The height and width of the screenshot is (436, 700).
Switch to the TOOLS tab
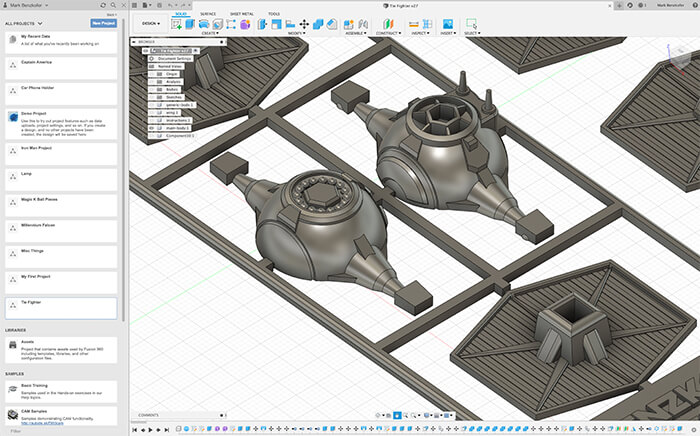click(x=274, y=14)
